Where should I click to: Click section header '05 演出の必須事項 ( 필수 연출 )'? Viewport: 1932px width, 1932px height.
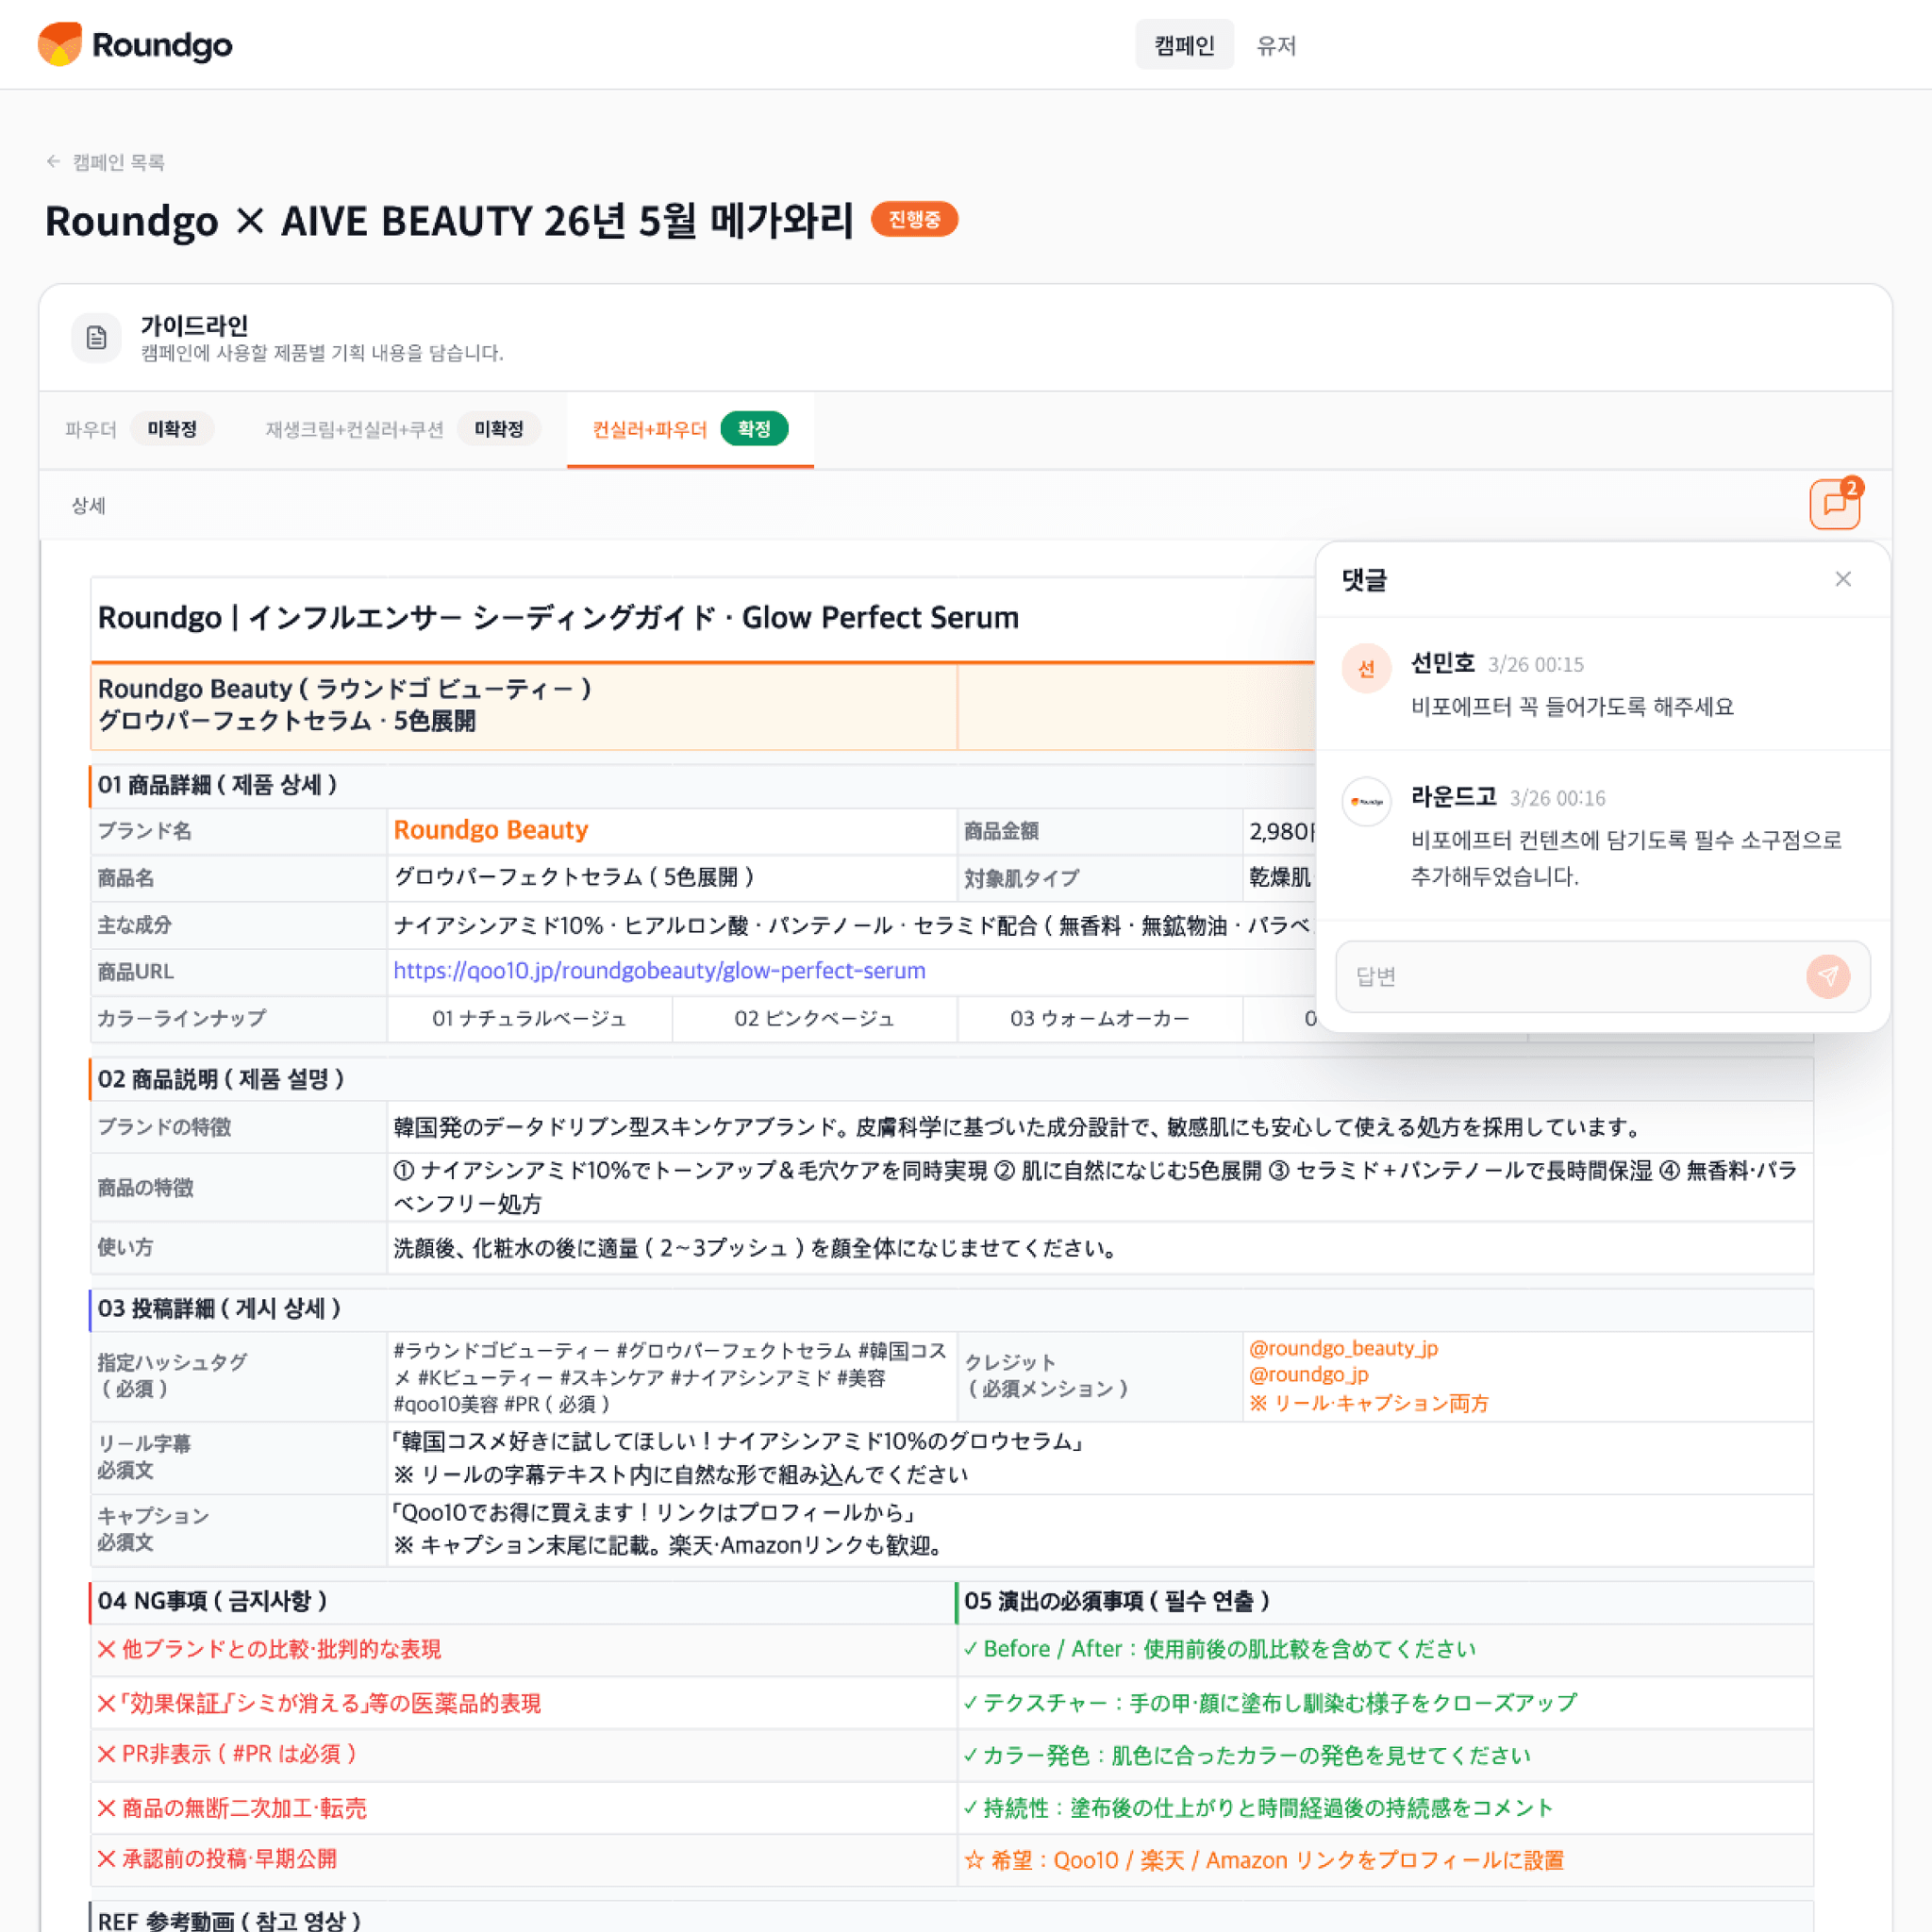coord(1117,1601)
